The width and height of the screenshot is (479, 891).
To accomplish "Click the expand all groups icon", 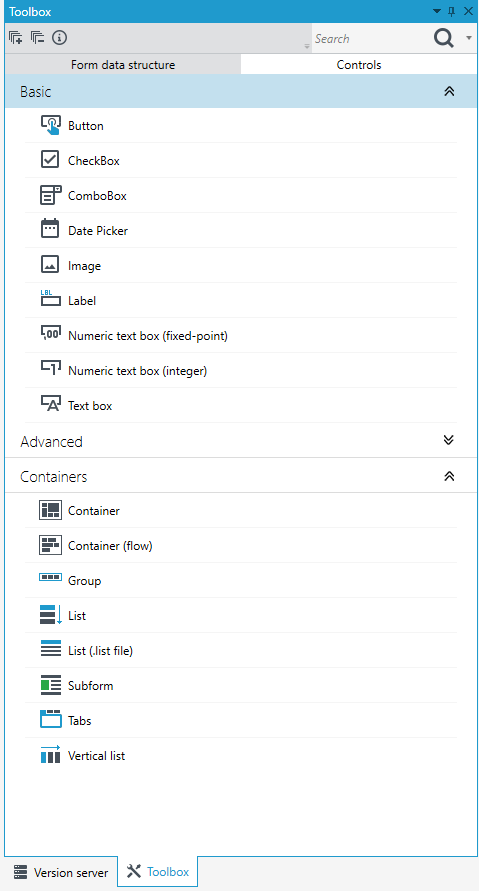I will pyautogui.click(x=16, y=38).
